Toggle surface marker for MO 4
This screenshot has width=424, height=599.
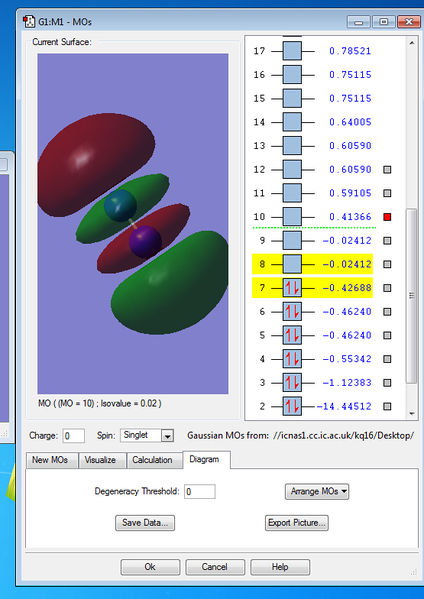[x=387, y=359]
